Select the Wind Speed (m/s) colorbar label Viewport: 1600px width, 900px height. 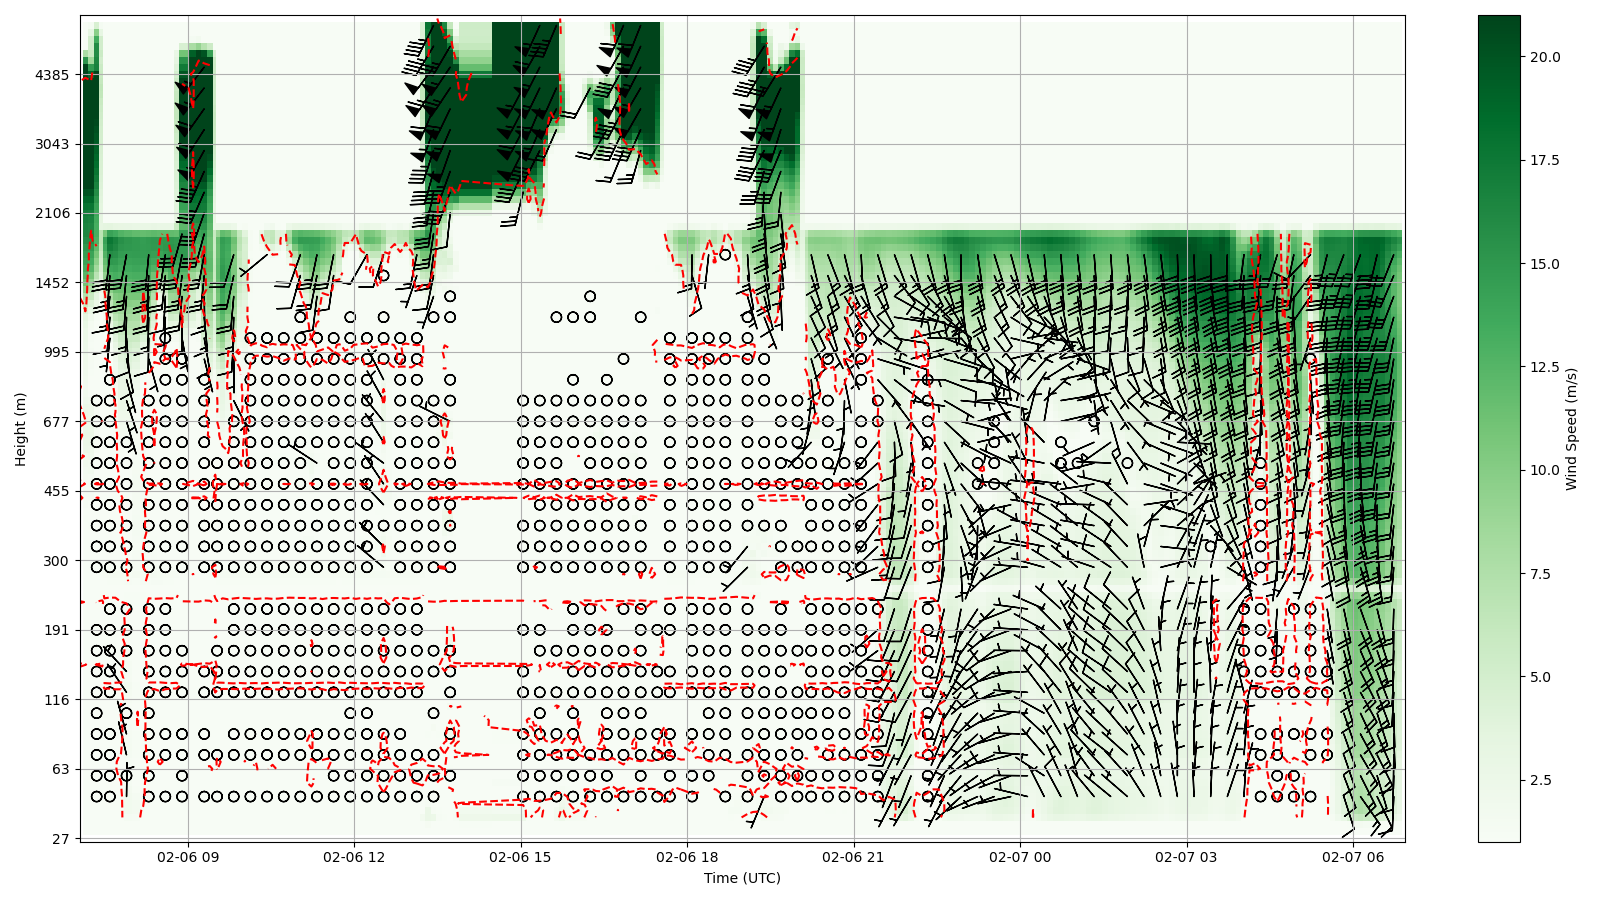click(1572, 429)
